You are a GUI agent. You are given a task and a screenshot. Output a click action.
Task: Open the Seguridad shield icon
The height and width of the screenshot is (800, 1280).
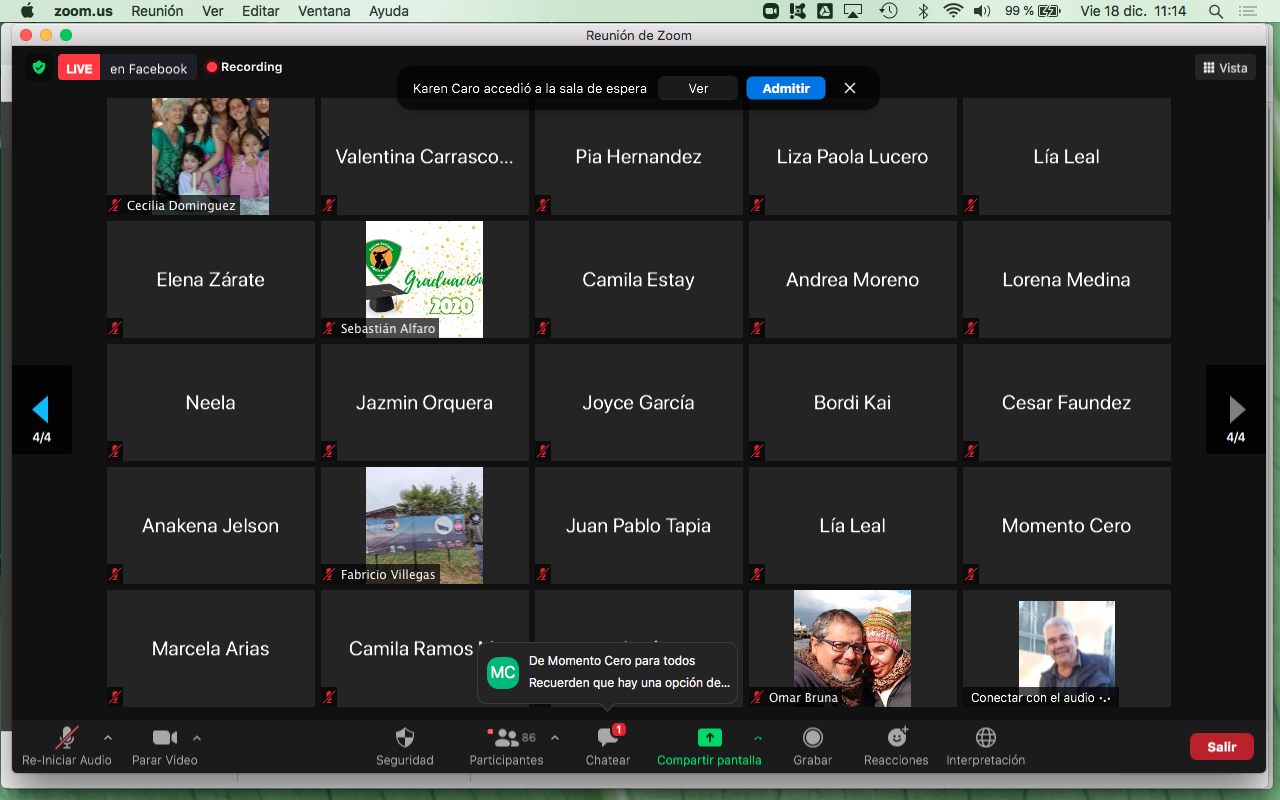(405, 739)
